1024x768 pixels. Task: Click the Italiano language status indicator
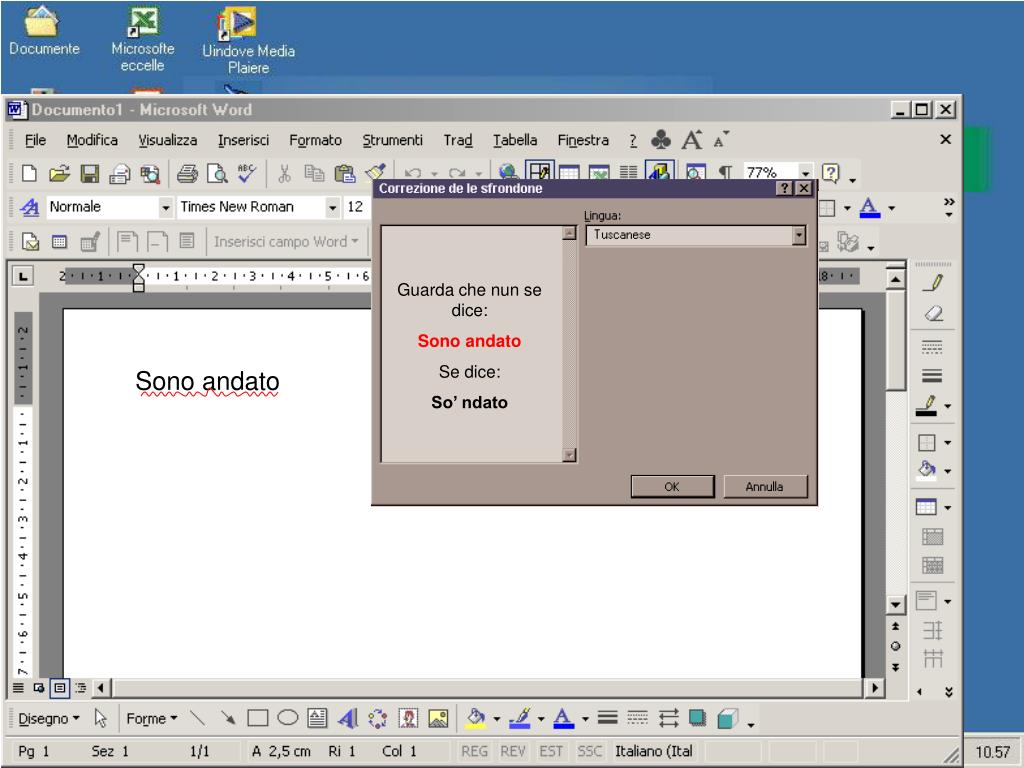tap(654, 751)
